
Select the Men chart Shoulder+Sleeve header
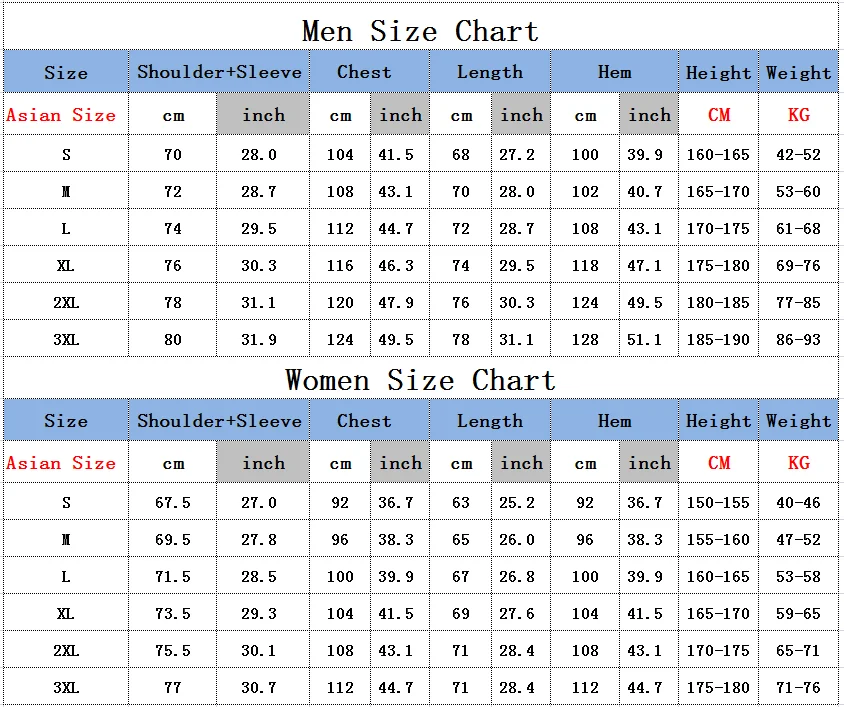(219, 72)
